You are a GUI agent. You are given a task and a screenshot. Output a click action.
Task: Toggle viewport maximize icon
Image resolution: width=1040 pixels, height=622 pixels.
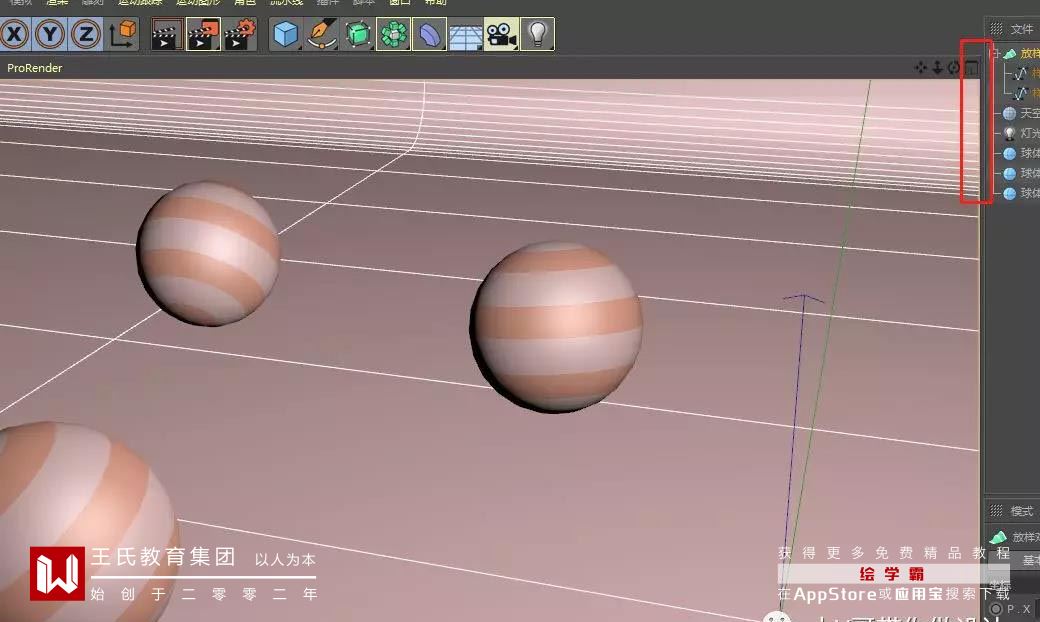(x=972, y=67)
